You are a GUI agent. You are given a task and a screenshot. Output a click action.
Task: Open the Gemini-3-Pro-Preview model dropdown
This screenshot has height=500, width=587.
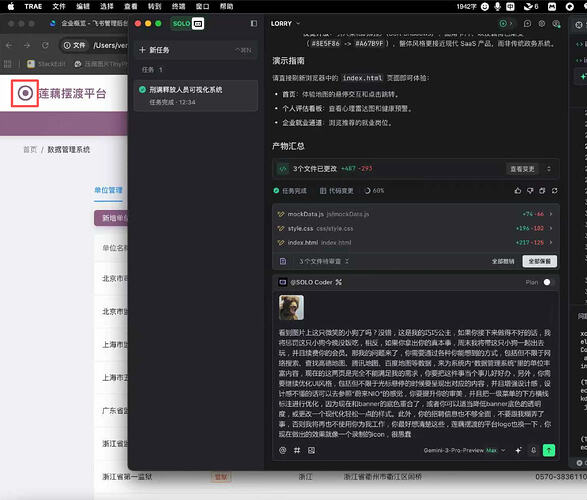point(464,450)
